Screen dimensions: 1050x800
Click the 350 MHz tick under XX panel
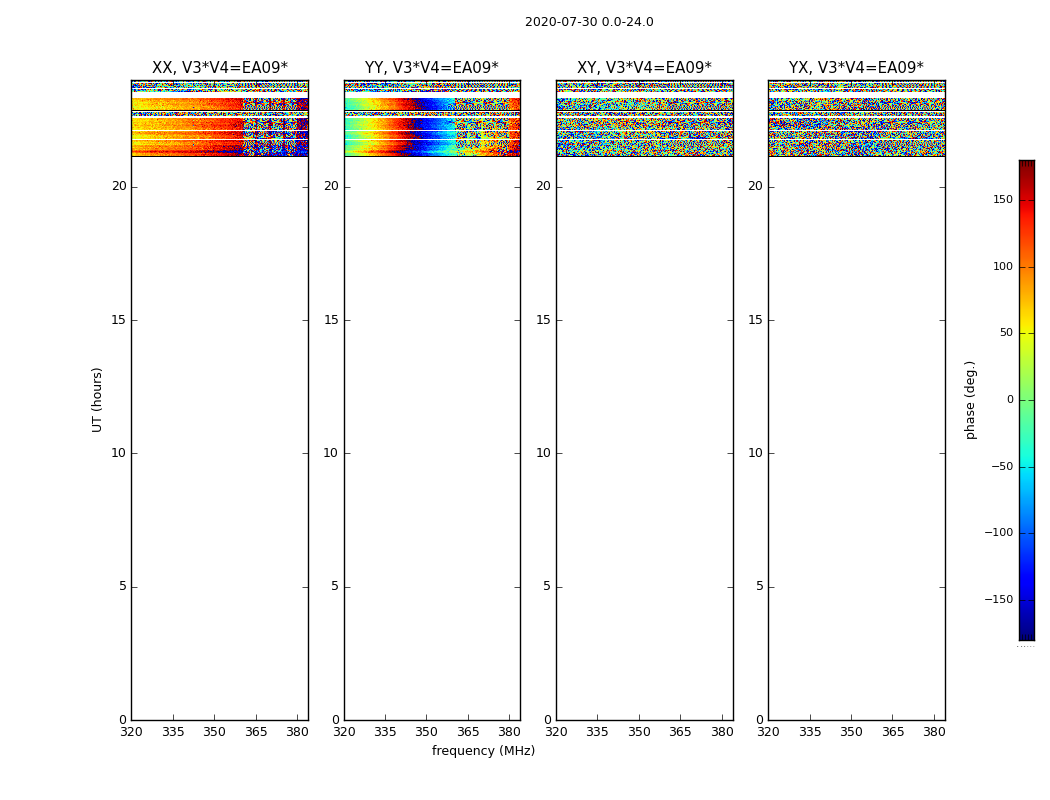pyautogui.click(x=214, y=732)
